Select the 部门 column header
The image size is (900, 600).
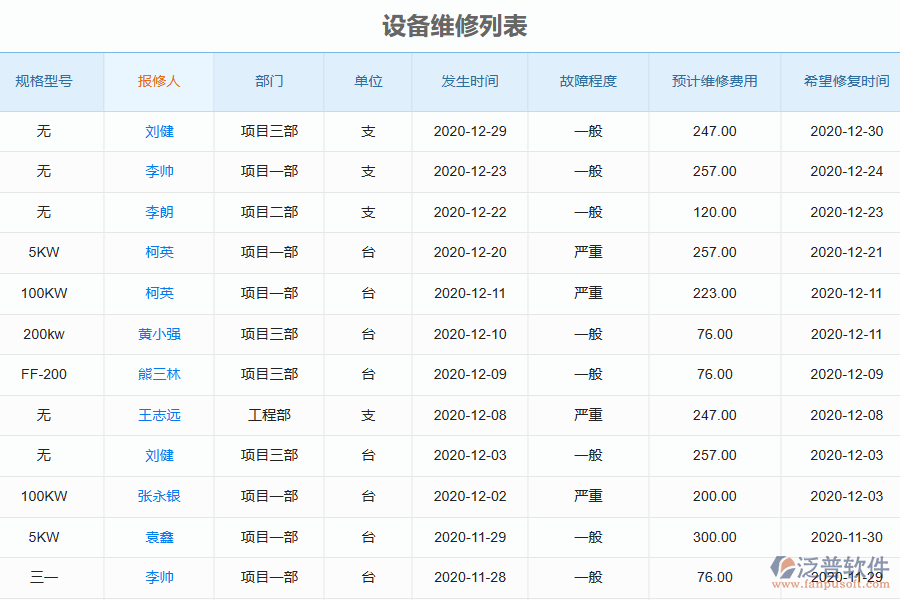coord(267,83)
